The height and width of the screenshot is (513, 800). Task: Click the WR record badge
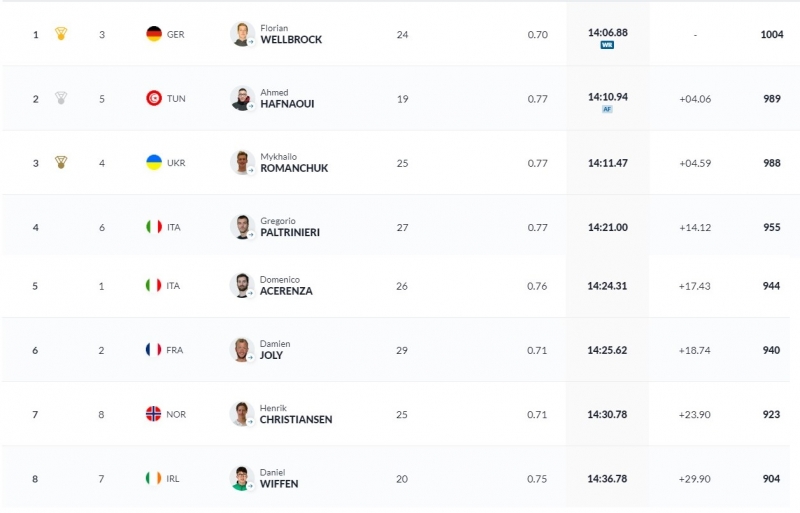[x=607, y=45]
